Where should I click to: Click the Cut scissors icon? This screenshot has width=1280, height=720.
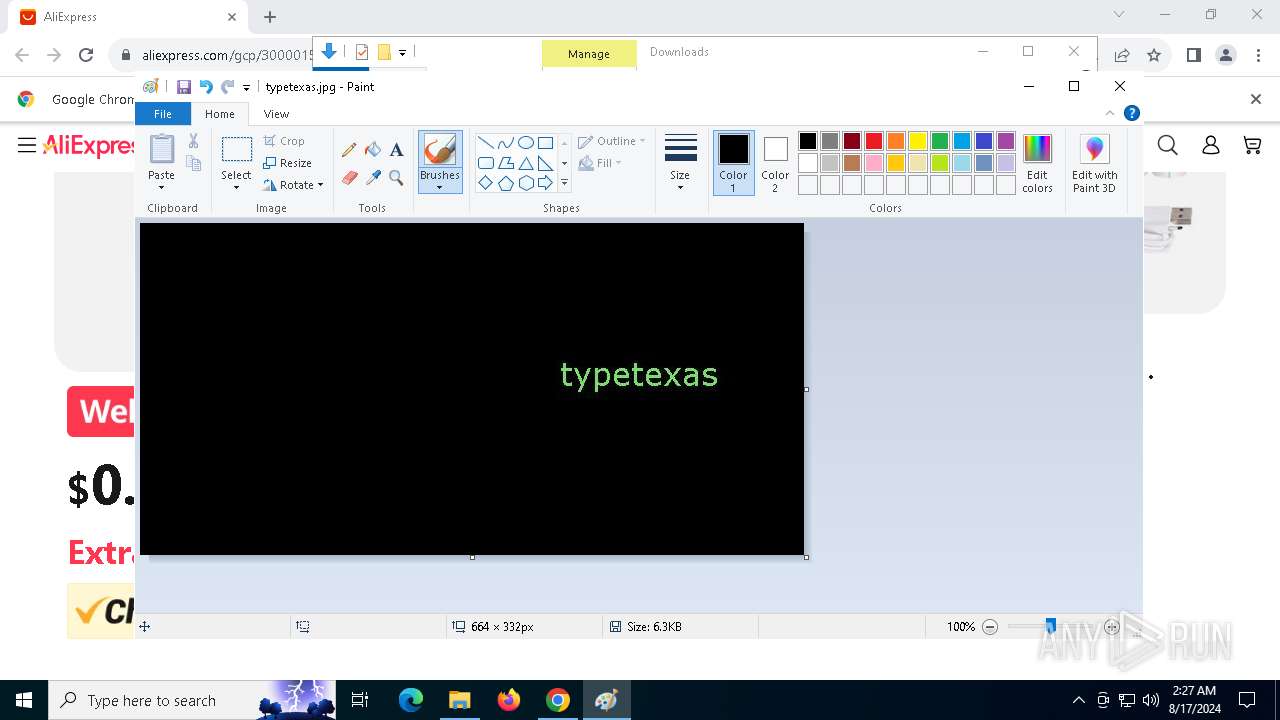coord(193,141)
